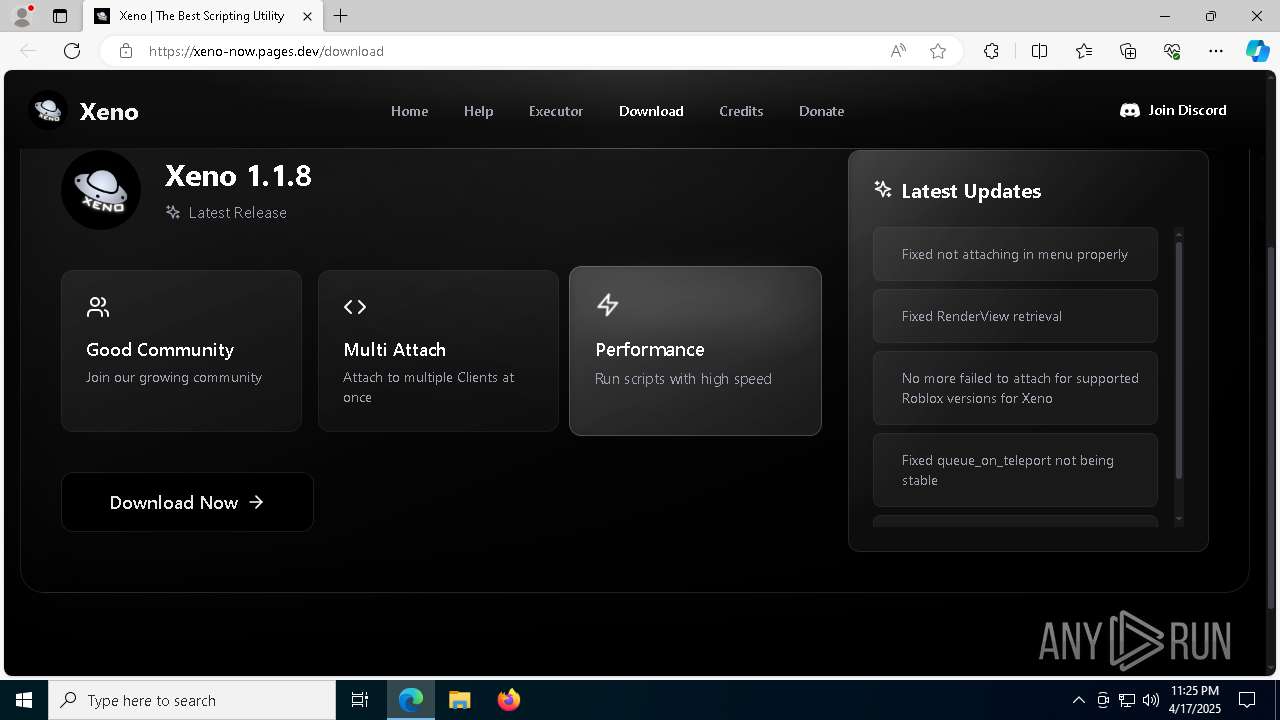Open Task View on taskbar
Viewport: 1280px width, 720px height.
(360, 700)
